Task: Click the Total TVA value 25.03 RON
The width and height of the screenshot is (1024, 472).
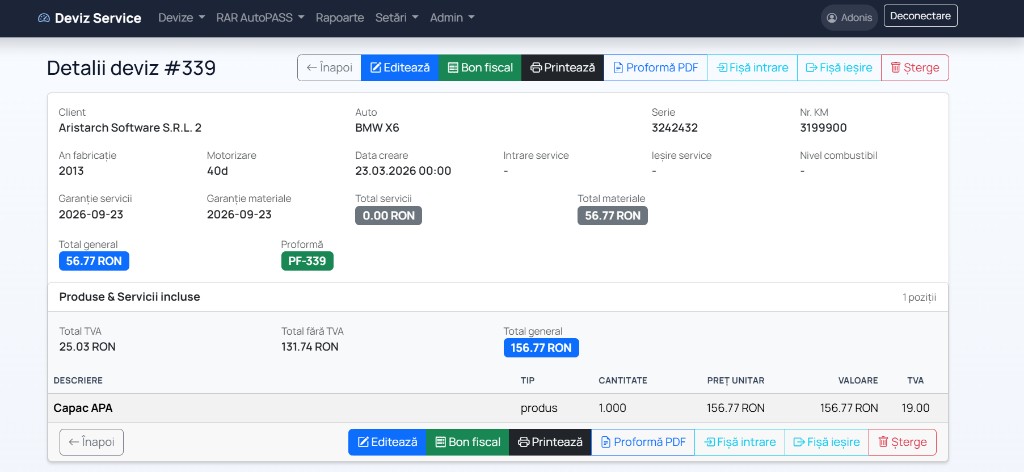Action: pos(88,347)
